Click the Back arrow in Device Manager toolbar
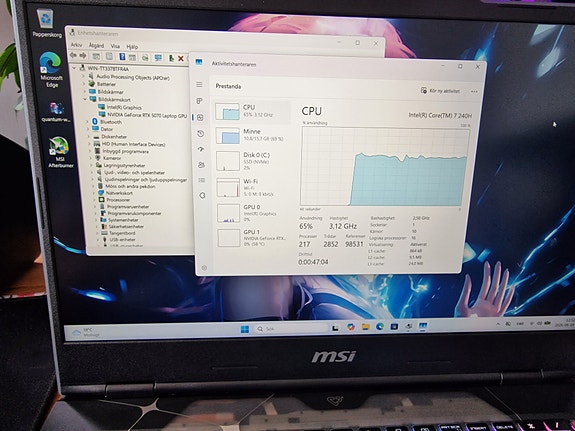The width and height of the screenshot is (575, 431). click(73, 55)
